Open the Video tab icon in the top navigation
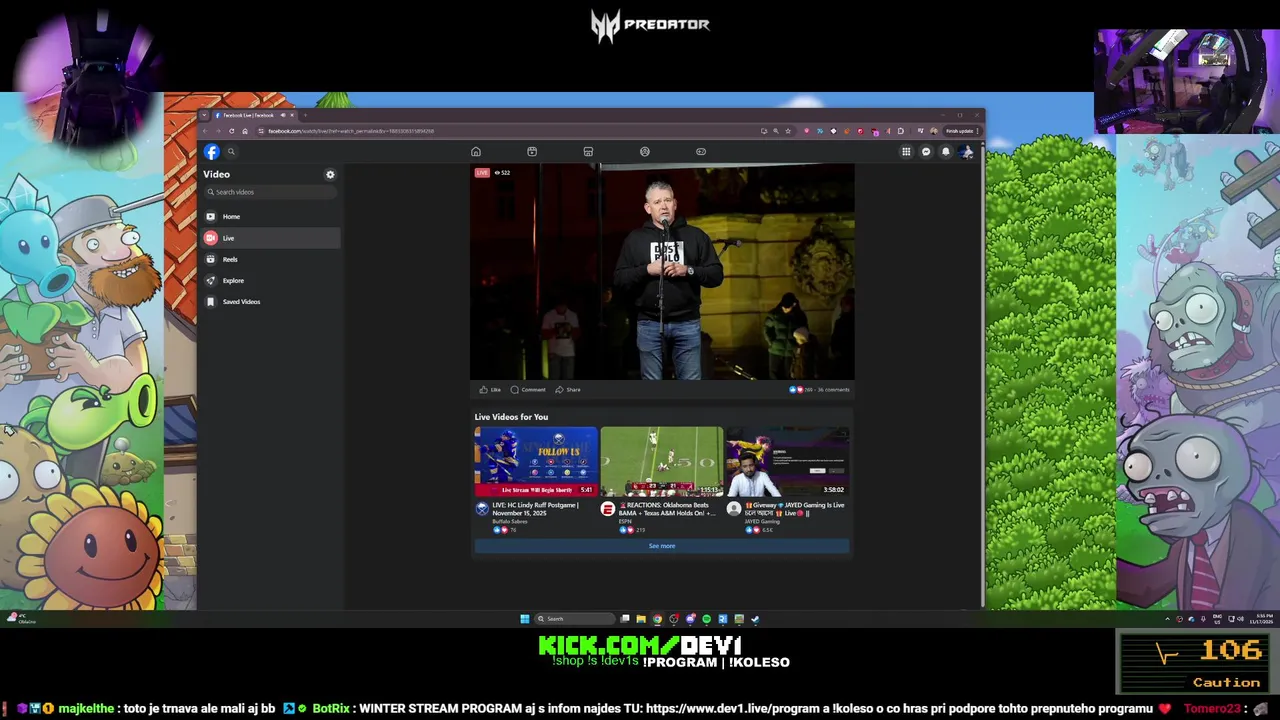The width and height of the screenshot is (1280, 720). tap(532, 152)
